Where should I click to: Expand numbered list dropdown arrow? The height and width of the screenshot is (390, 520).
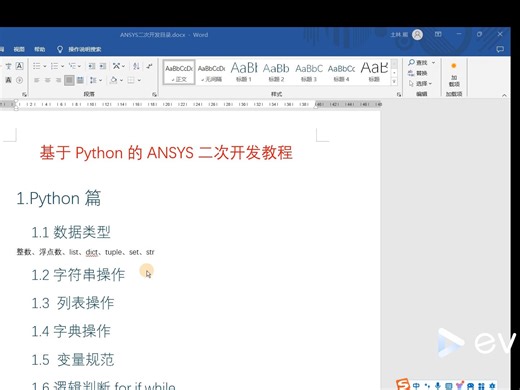tap(62, 66)
